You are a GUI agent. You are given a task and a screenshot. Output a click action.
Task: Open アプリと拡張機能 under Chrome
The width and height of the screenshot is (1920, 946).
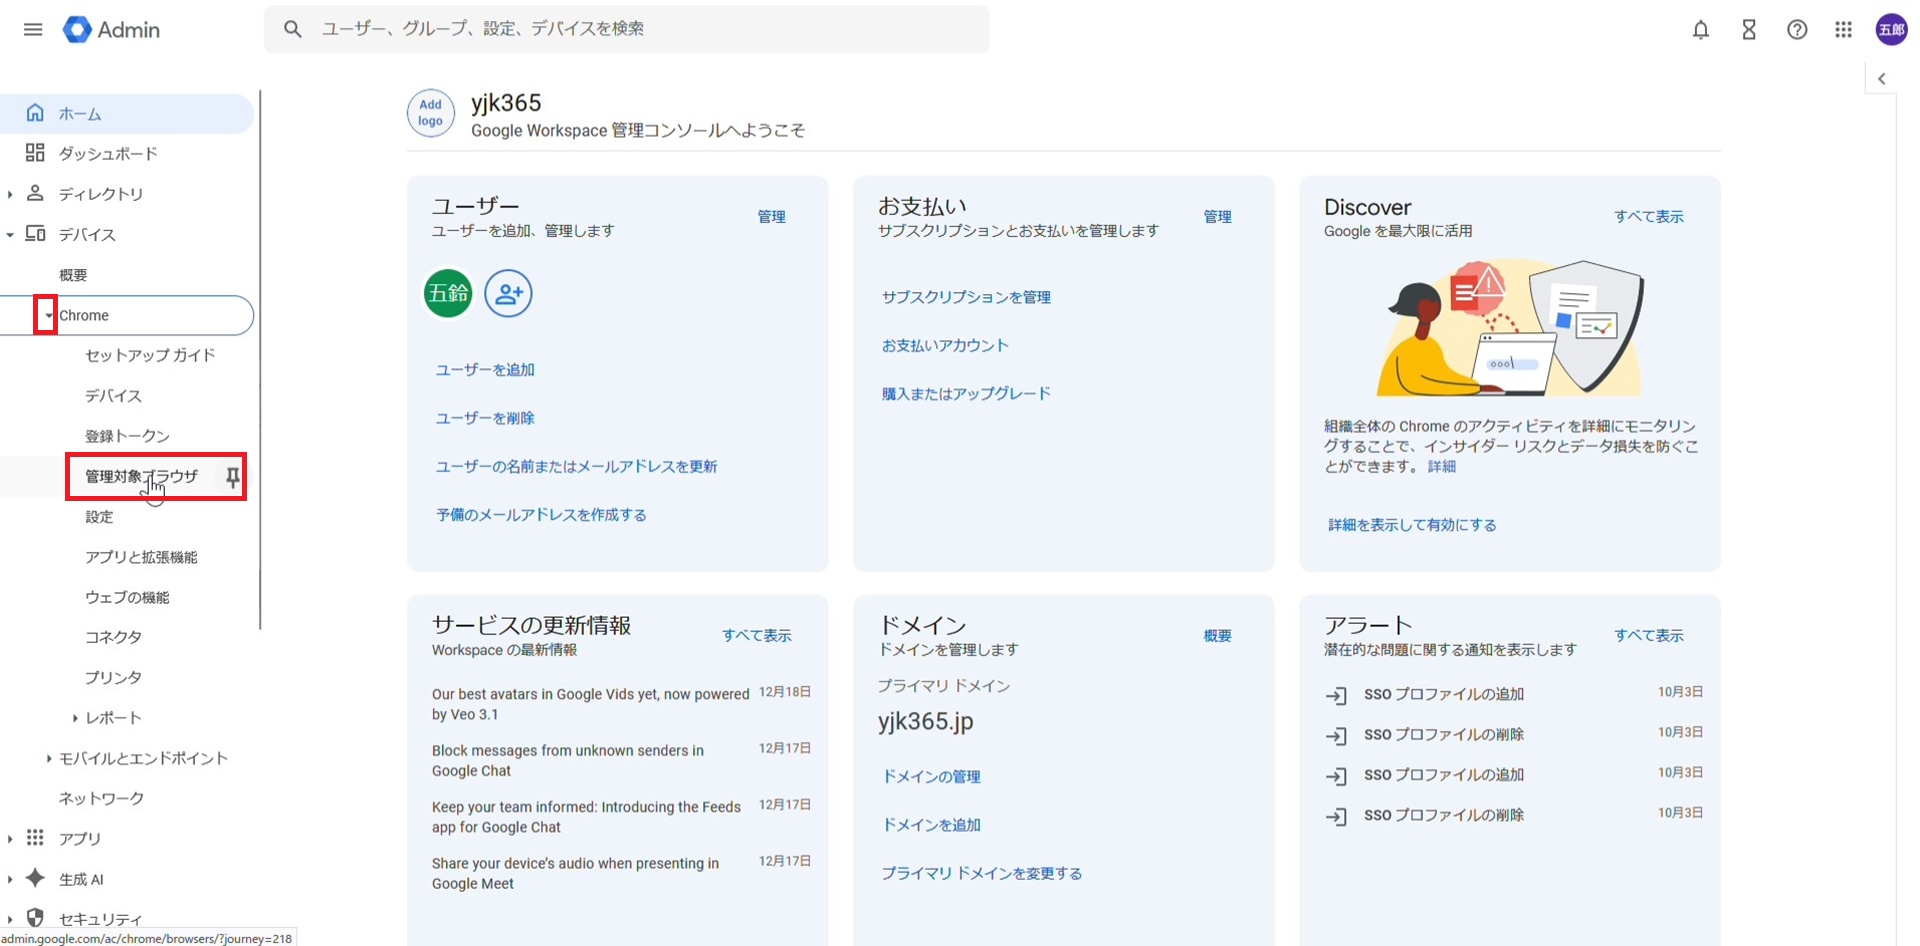pos(141,557)
